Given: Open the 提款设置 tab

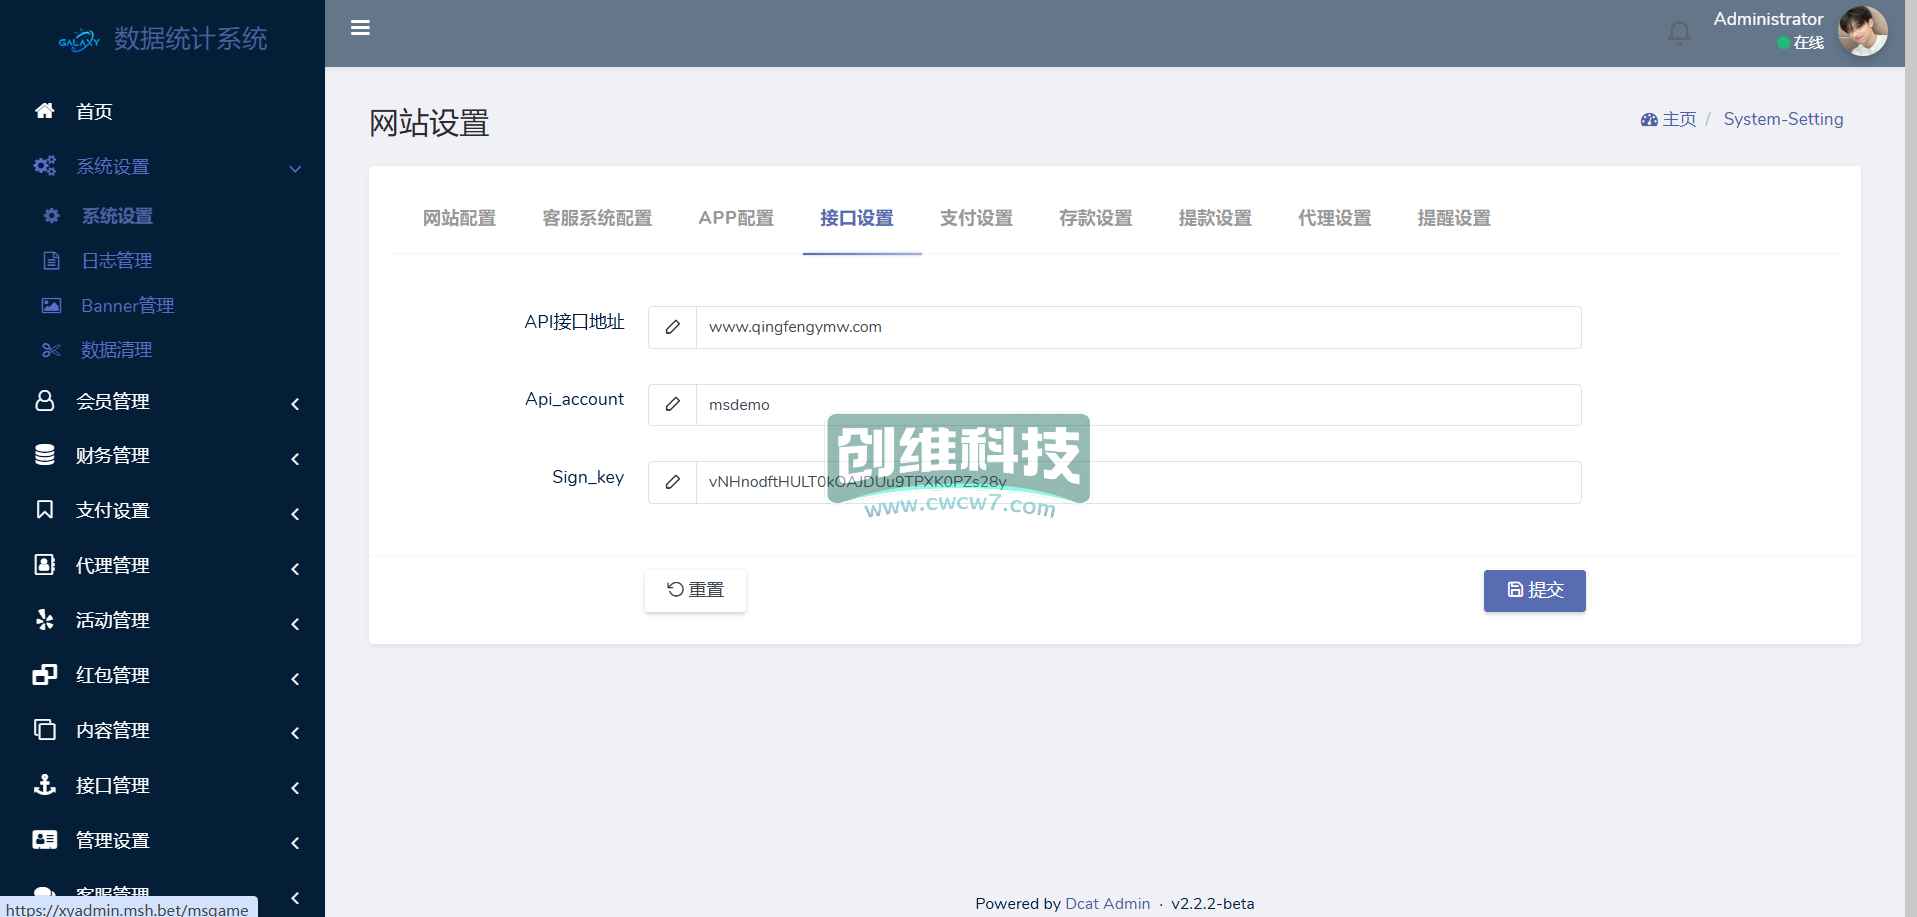Looking at the screenshot, I should point(1215,218).
